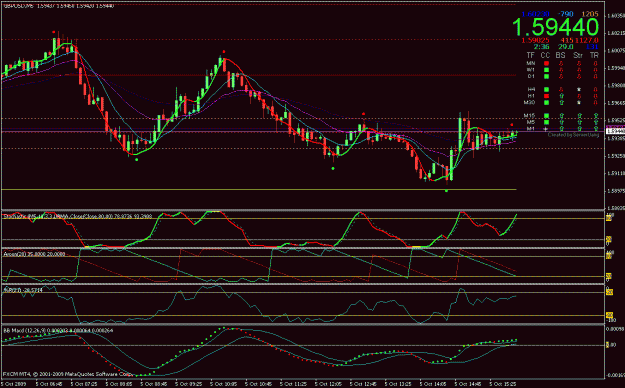Click the FXCM MT4 MetaQuotes copyright text
Image resolution: width=625 pixels, height=388 pixels.
[x=68, y=374]
